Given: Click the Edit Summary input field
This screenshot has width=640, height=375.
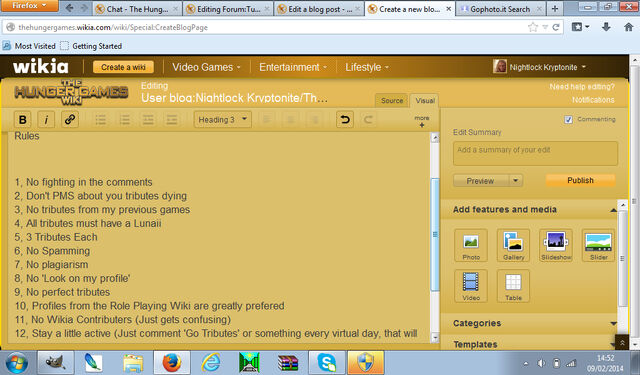Looking at the screenshot, I should 535,153.
